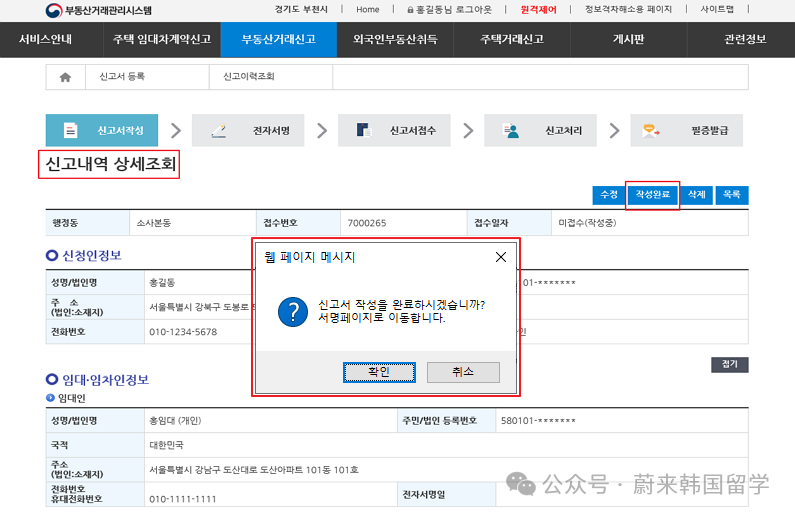Click the phone number 010-1234-5678

[x=183, y=332]
